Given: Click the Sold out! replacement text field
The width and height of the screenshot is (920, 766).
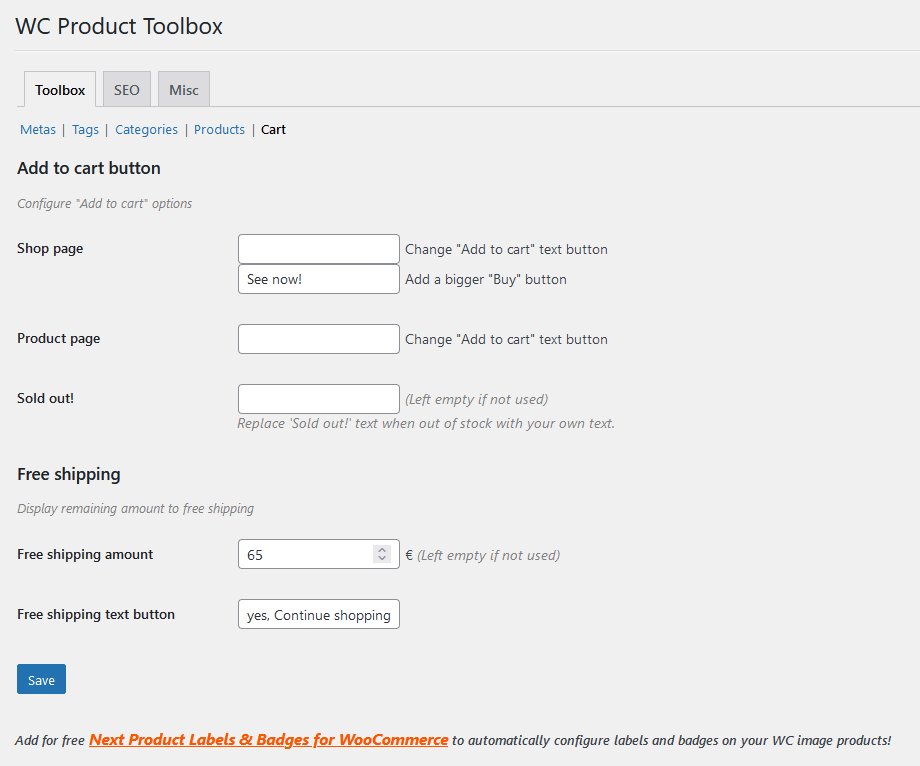Looking at the screenshot, I should click(319, 399).
